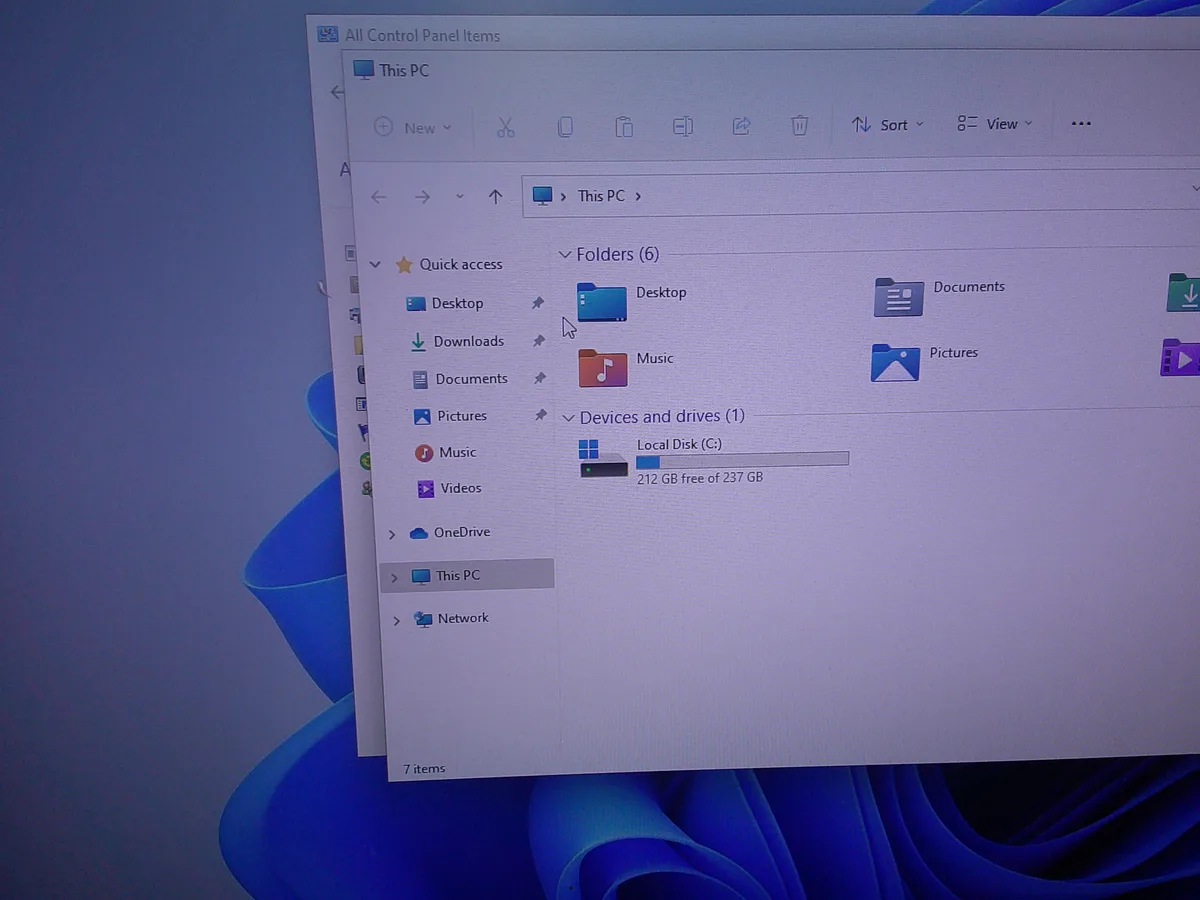This screenshot has width=1200, height=900.
Task: Click the Share icon in toolbar
Action: 742,125
